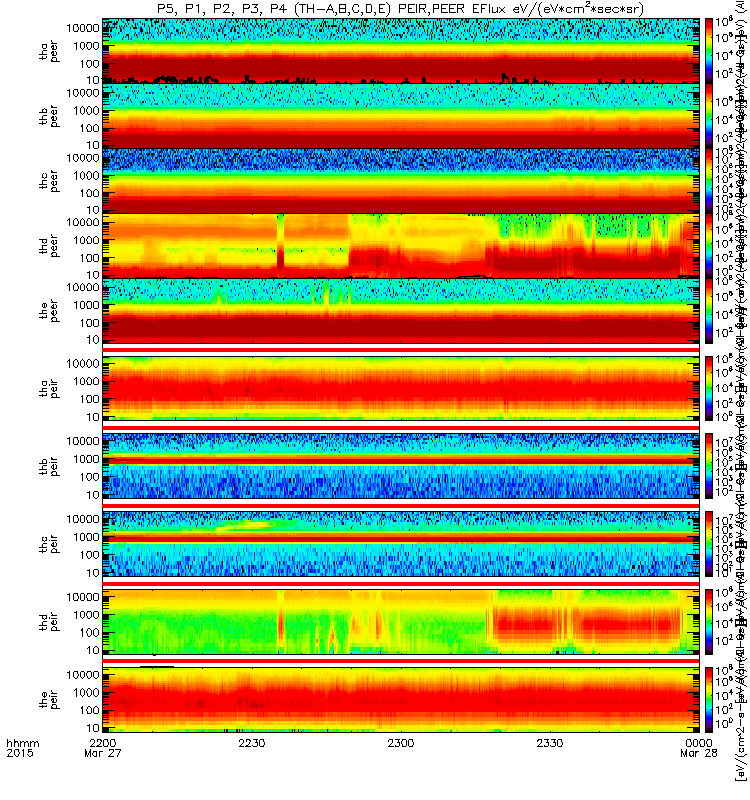Click the 'hhmm' axis unit label
This screenshot has height=800, width=750.
click(23, 743)
